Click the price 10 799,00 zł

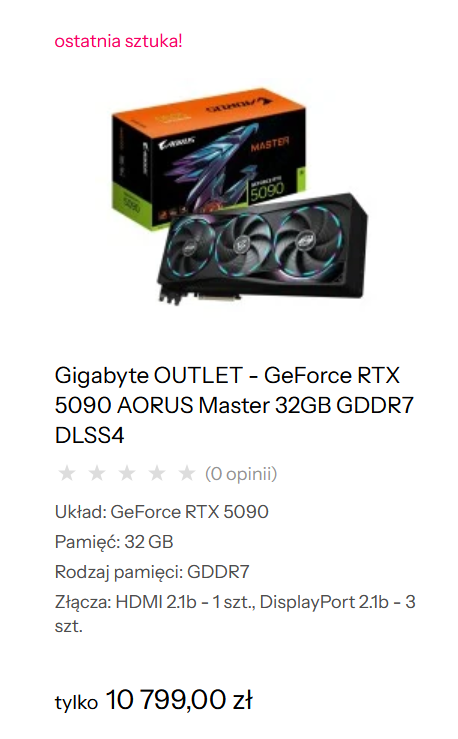pos(179,699)
